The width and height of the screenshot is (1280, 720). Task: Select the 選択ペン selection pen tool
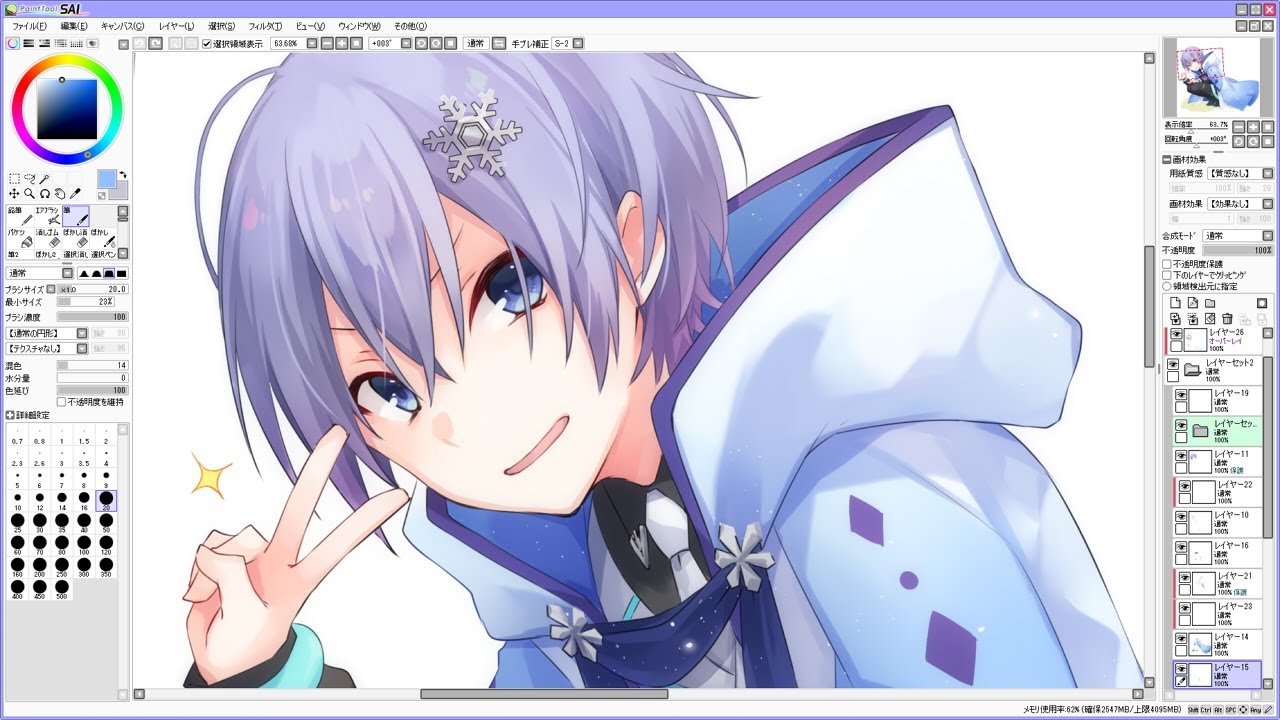point(103,255)
